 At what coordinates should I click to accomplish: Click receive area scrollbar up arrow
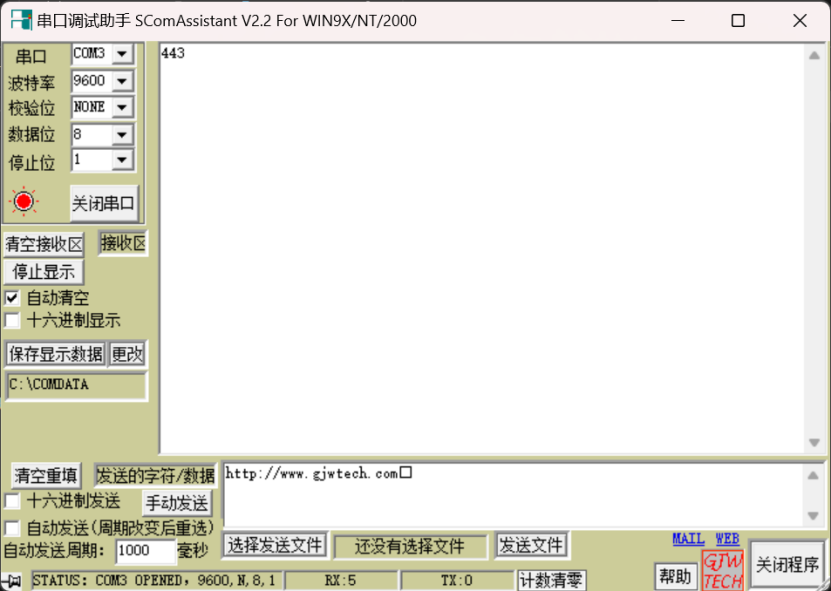click(x=815, y=55)
